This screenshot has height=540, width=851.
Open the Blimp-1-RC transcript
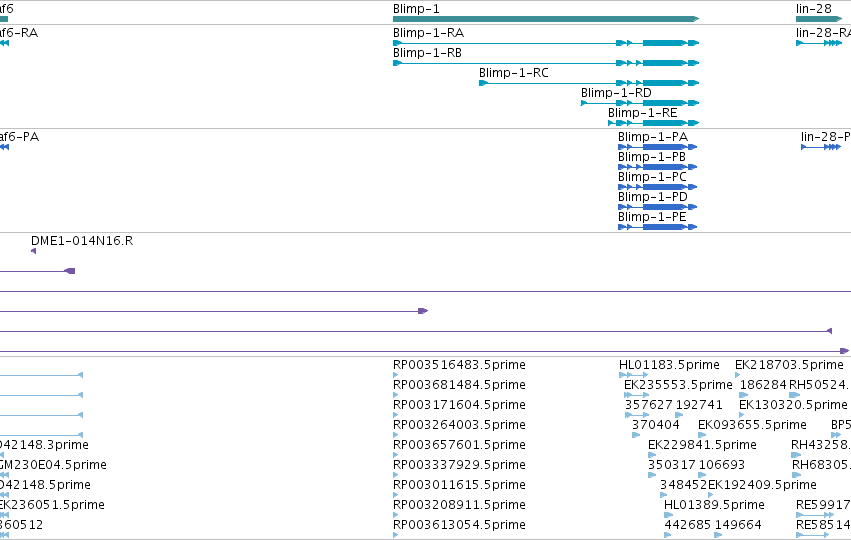(x=589, y=83)
